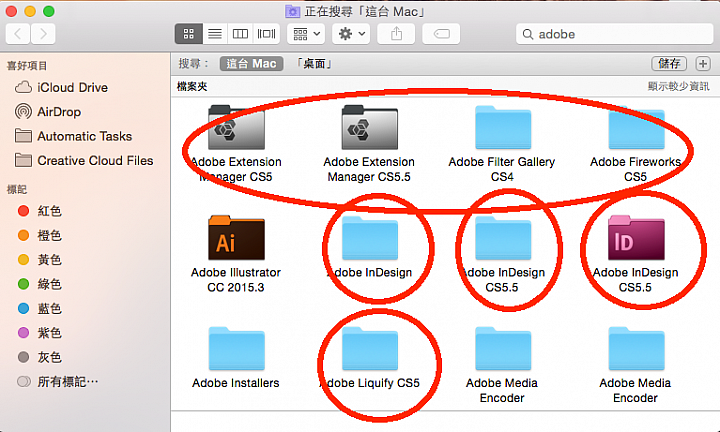Open AirDrop in sidebar
The image size is (720, 432).
point(48,112)
